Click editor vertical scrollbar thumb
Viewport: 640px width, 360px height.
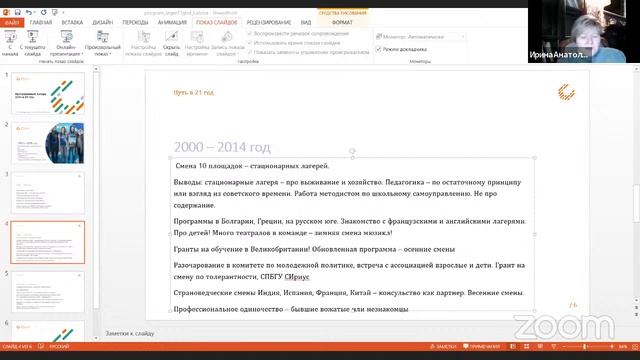click(x=637, y=203)
